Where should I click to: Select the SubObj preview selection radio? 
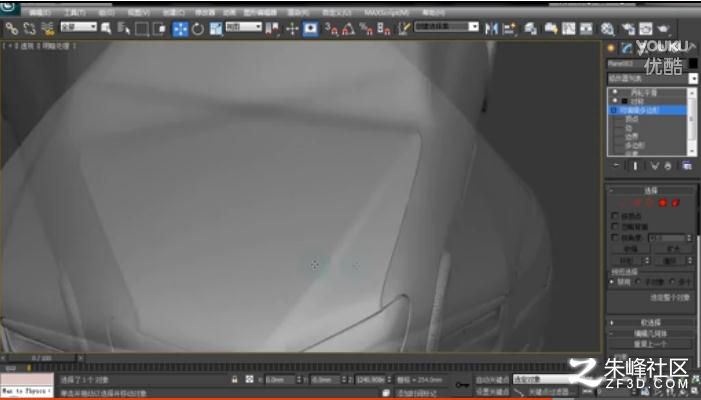pyautogui.click(x=638, y=282)
